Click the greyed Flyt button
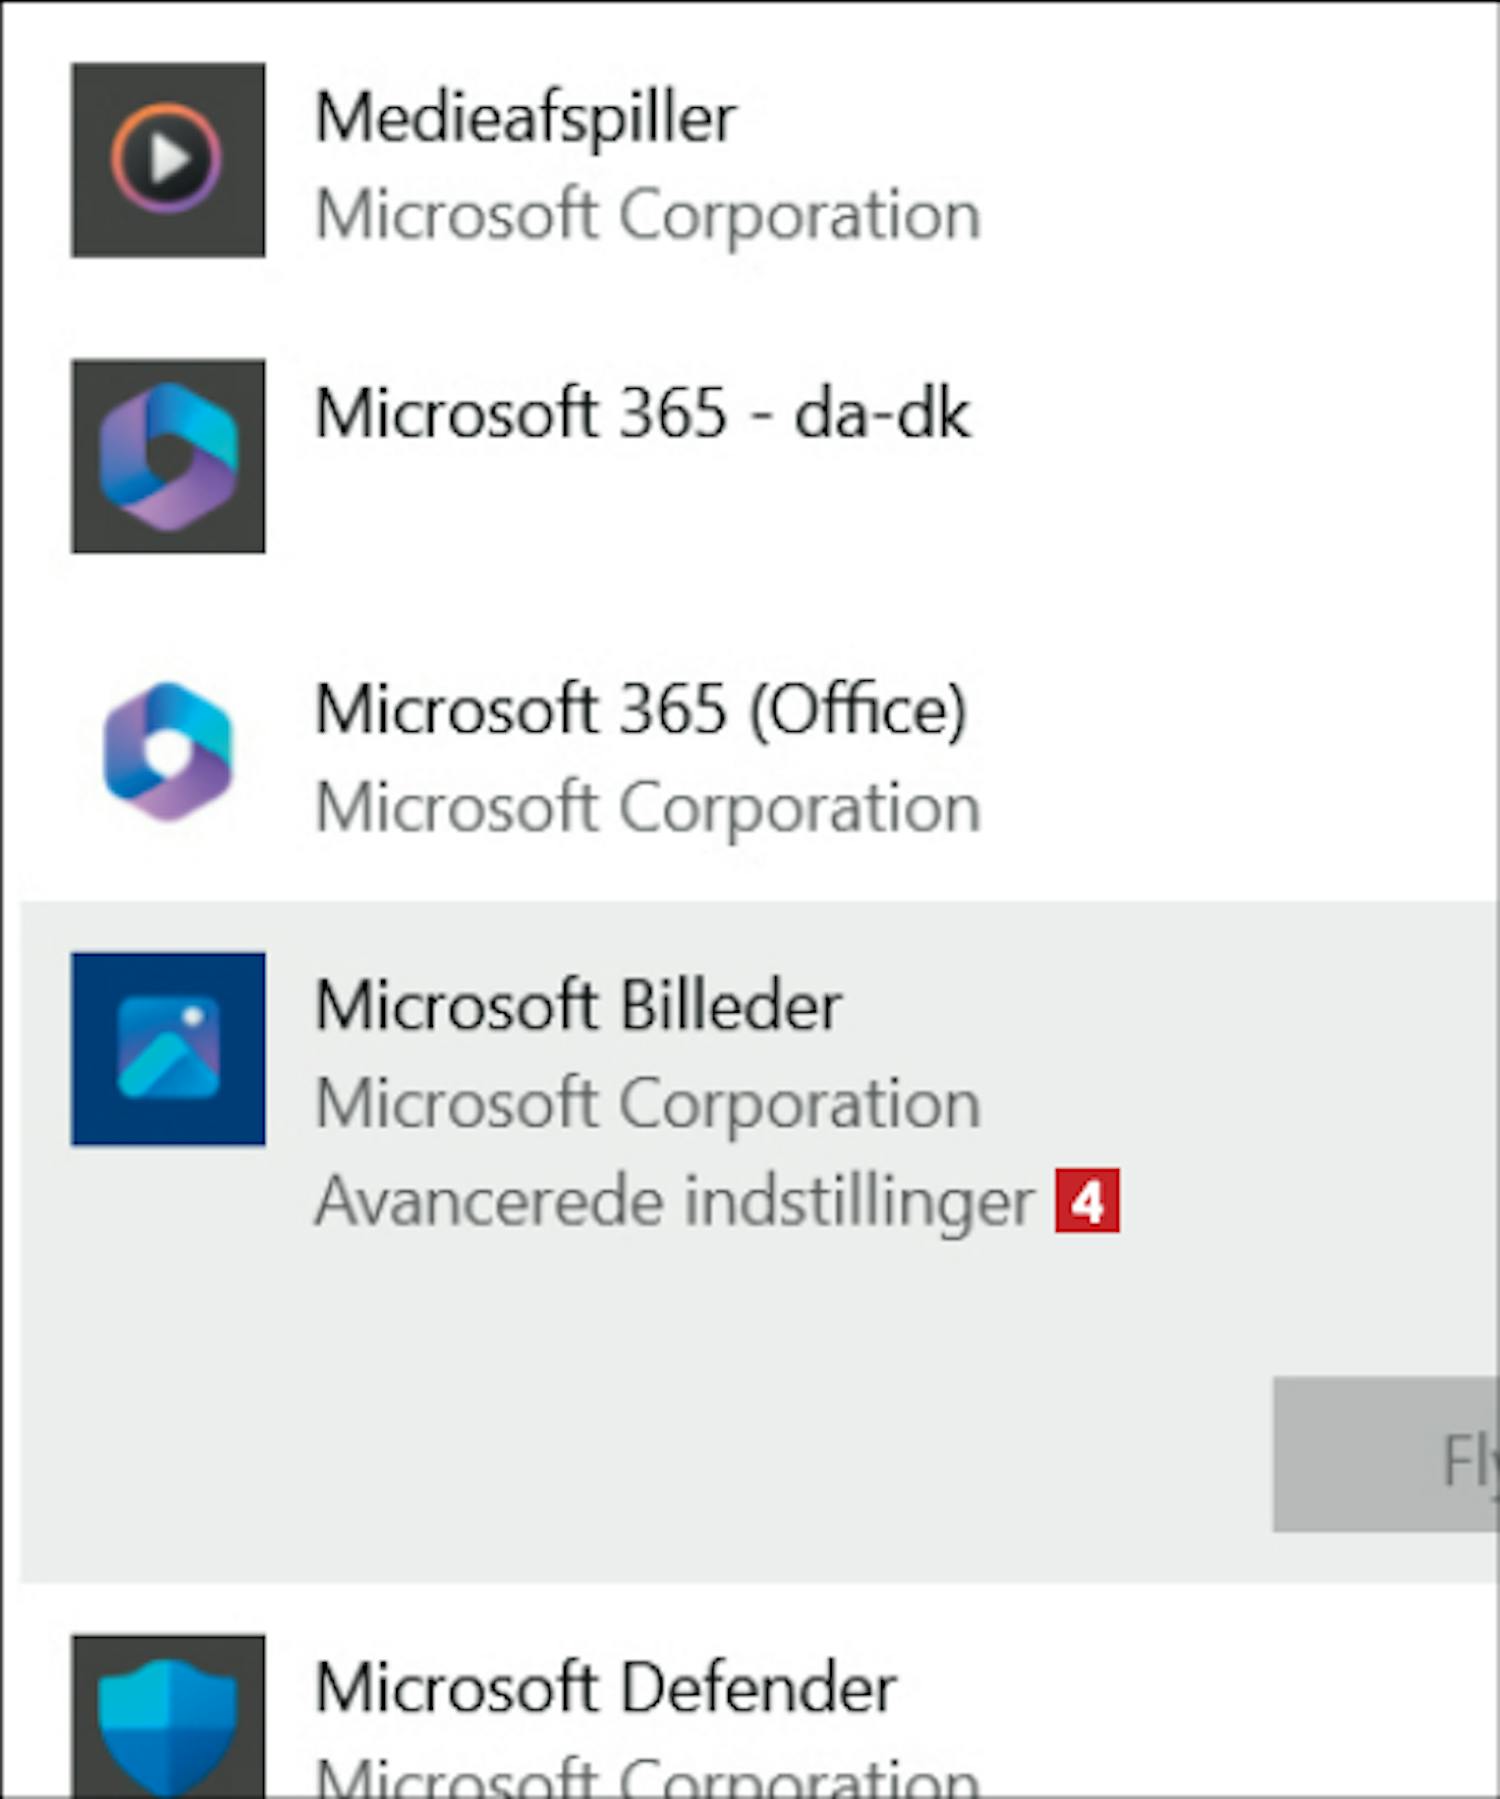The height and width of the screenshot is (1799, 1500). pos(1386,1454)
